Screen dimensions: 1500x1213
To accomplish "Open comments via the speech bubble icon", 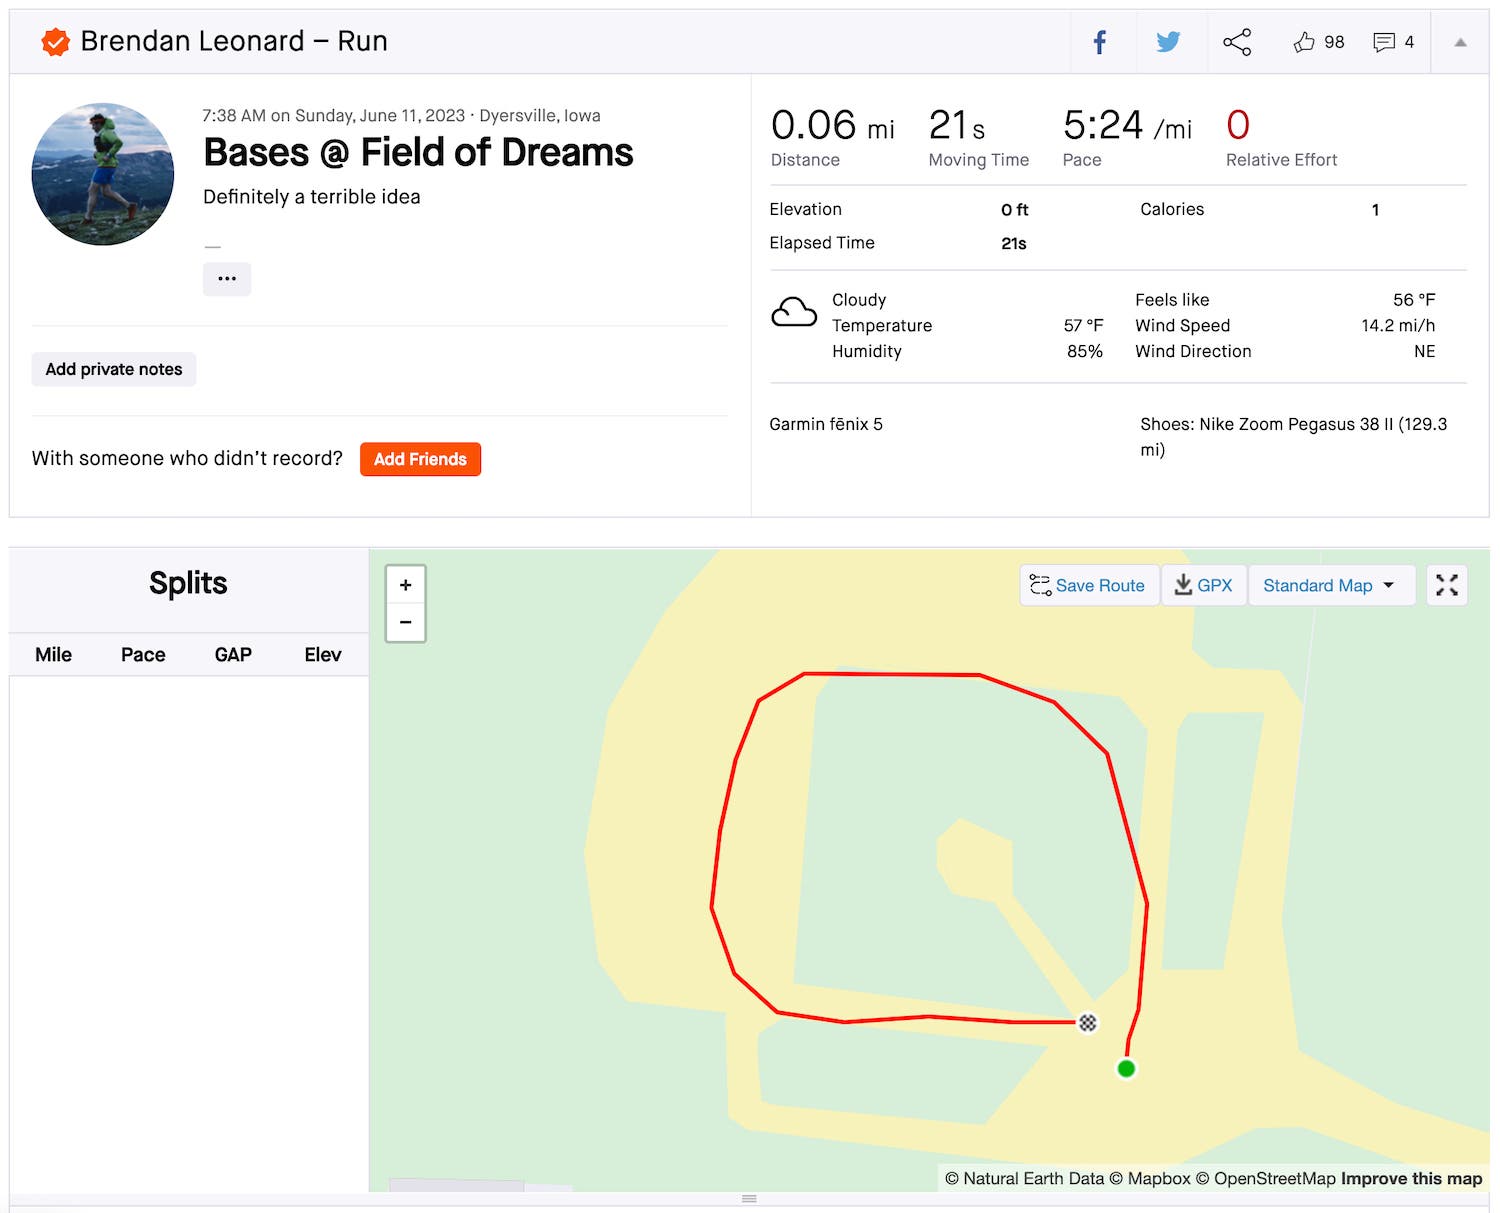I will (1384, 42).
